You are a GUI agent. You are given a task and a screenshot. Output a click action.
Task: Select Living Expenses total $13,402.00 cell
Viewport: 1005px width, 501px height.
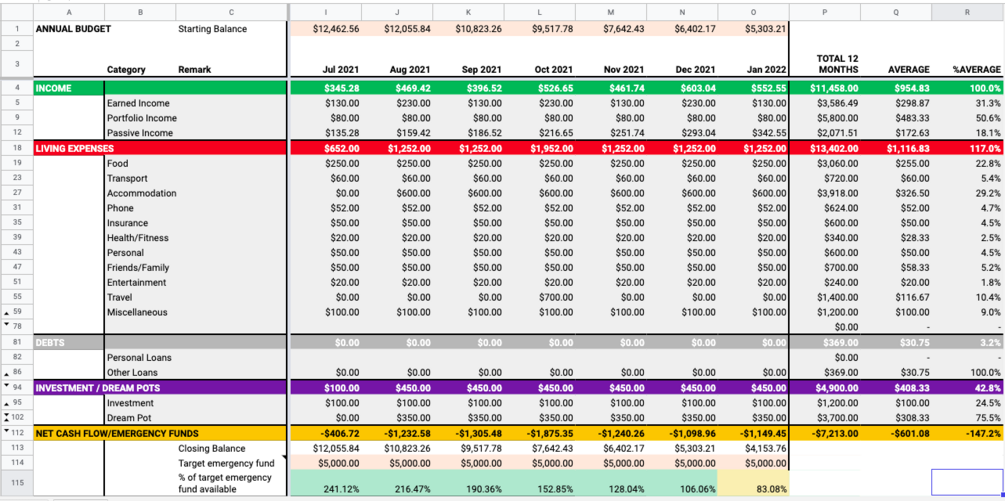[825, 148]
